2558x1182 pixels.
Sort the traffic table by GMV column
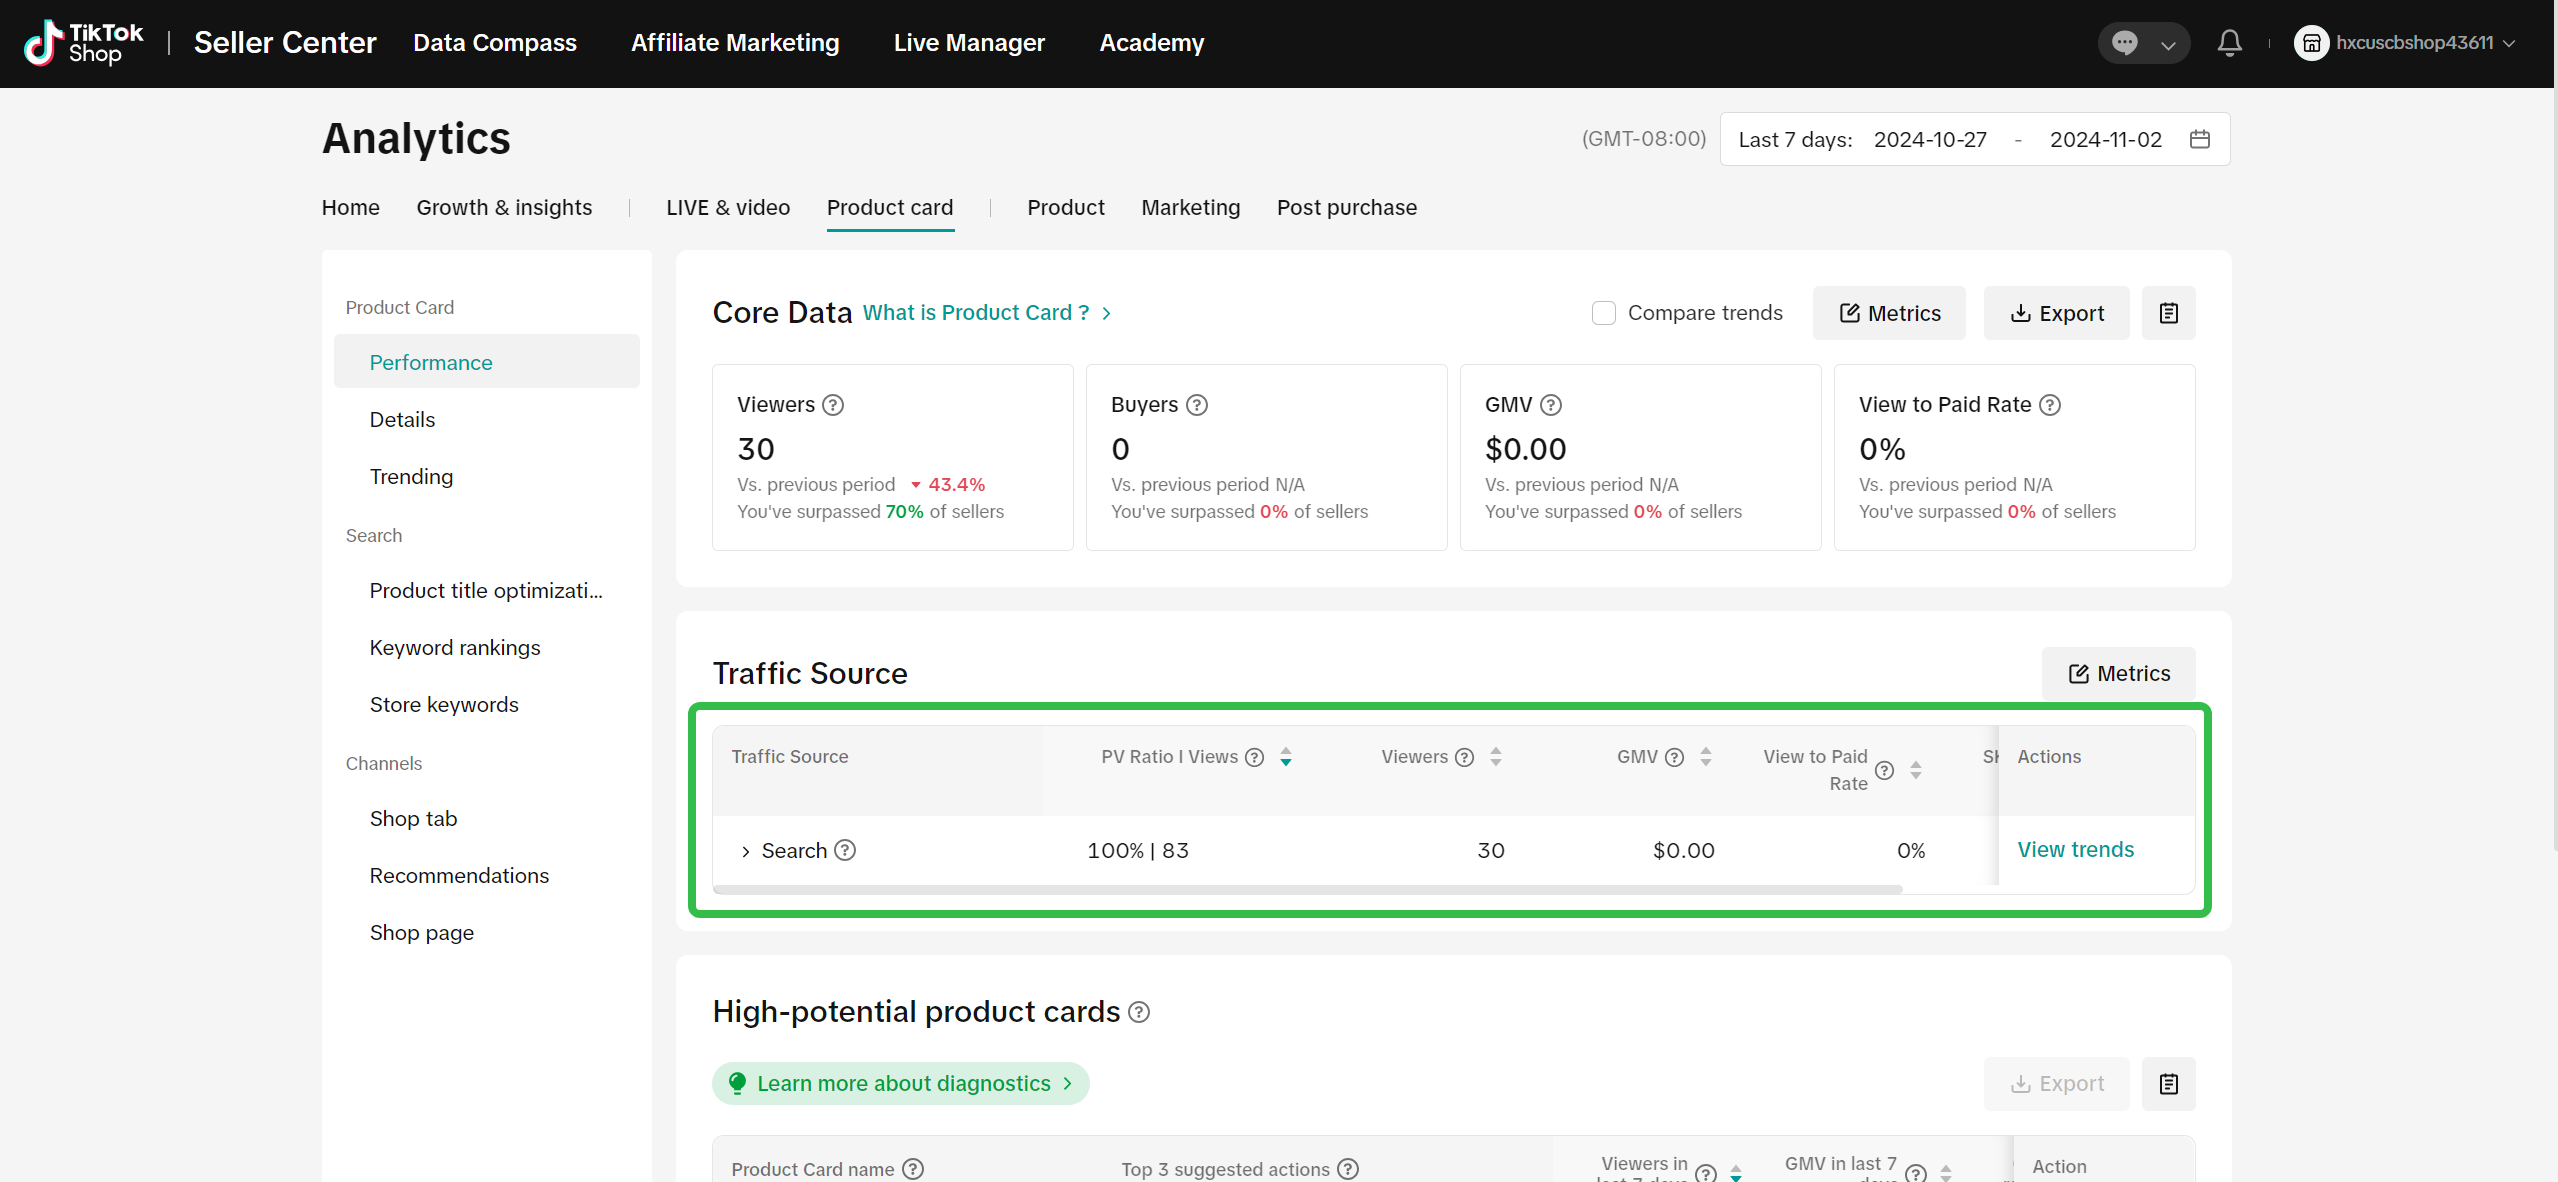click(x=1706, y=757)
